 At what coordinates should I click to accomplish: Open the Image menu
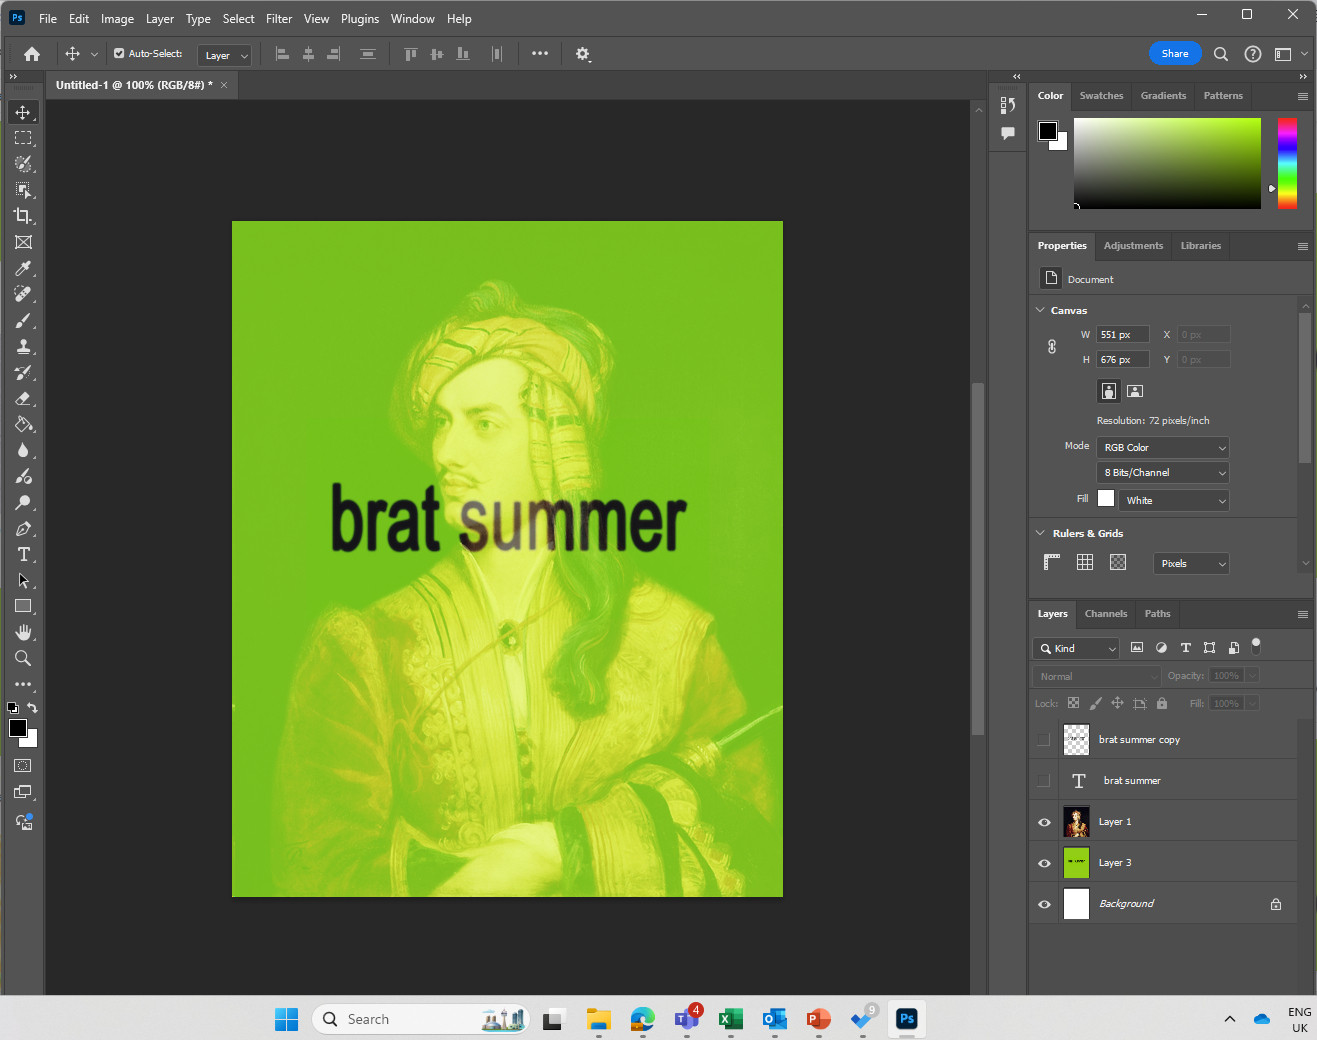pos(117,18)
